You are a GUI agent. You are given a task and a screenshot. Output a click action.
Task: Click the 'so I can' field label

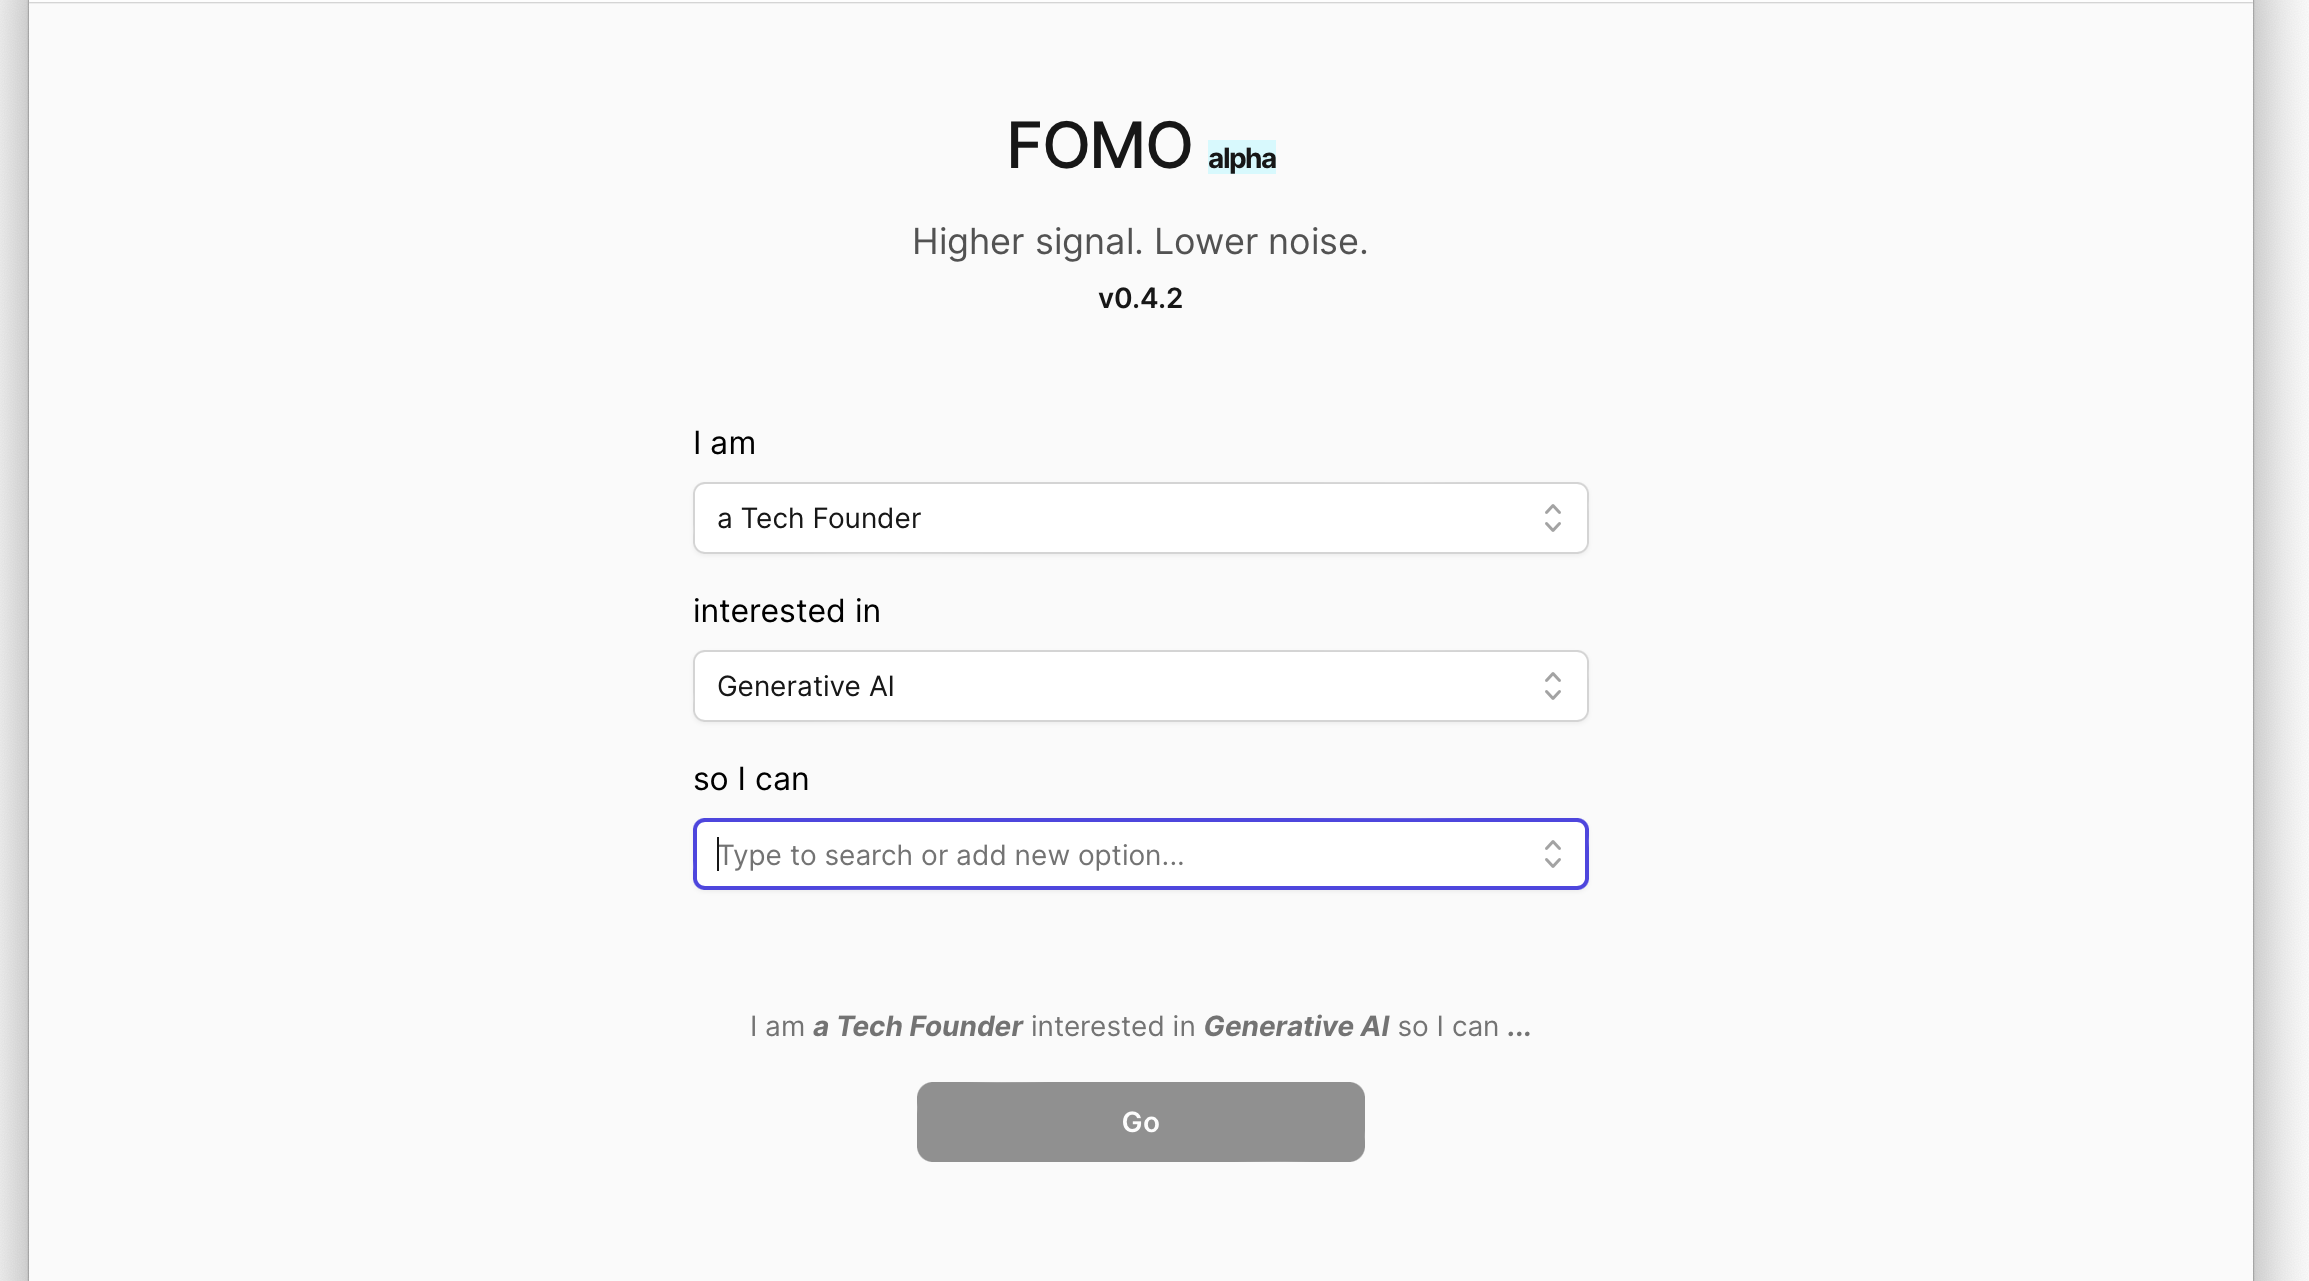point(751,778)
